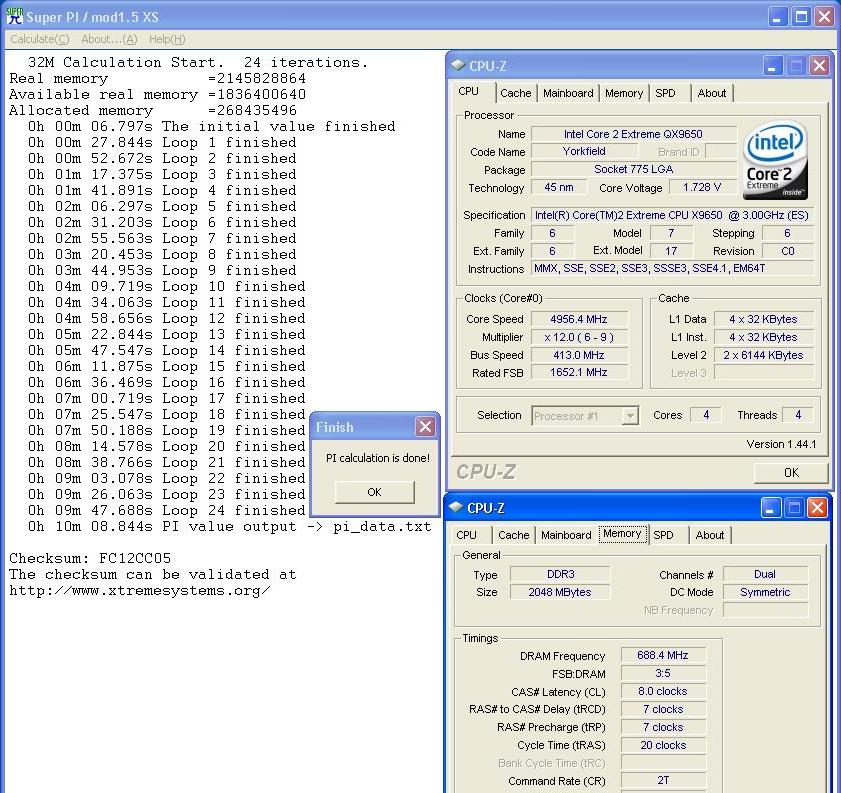Click the Level 2 cache value 2 x 6144 KBytes
The width and height of the screenshot is (841, 793).
(763, 355)
